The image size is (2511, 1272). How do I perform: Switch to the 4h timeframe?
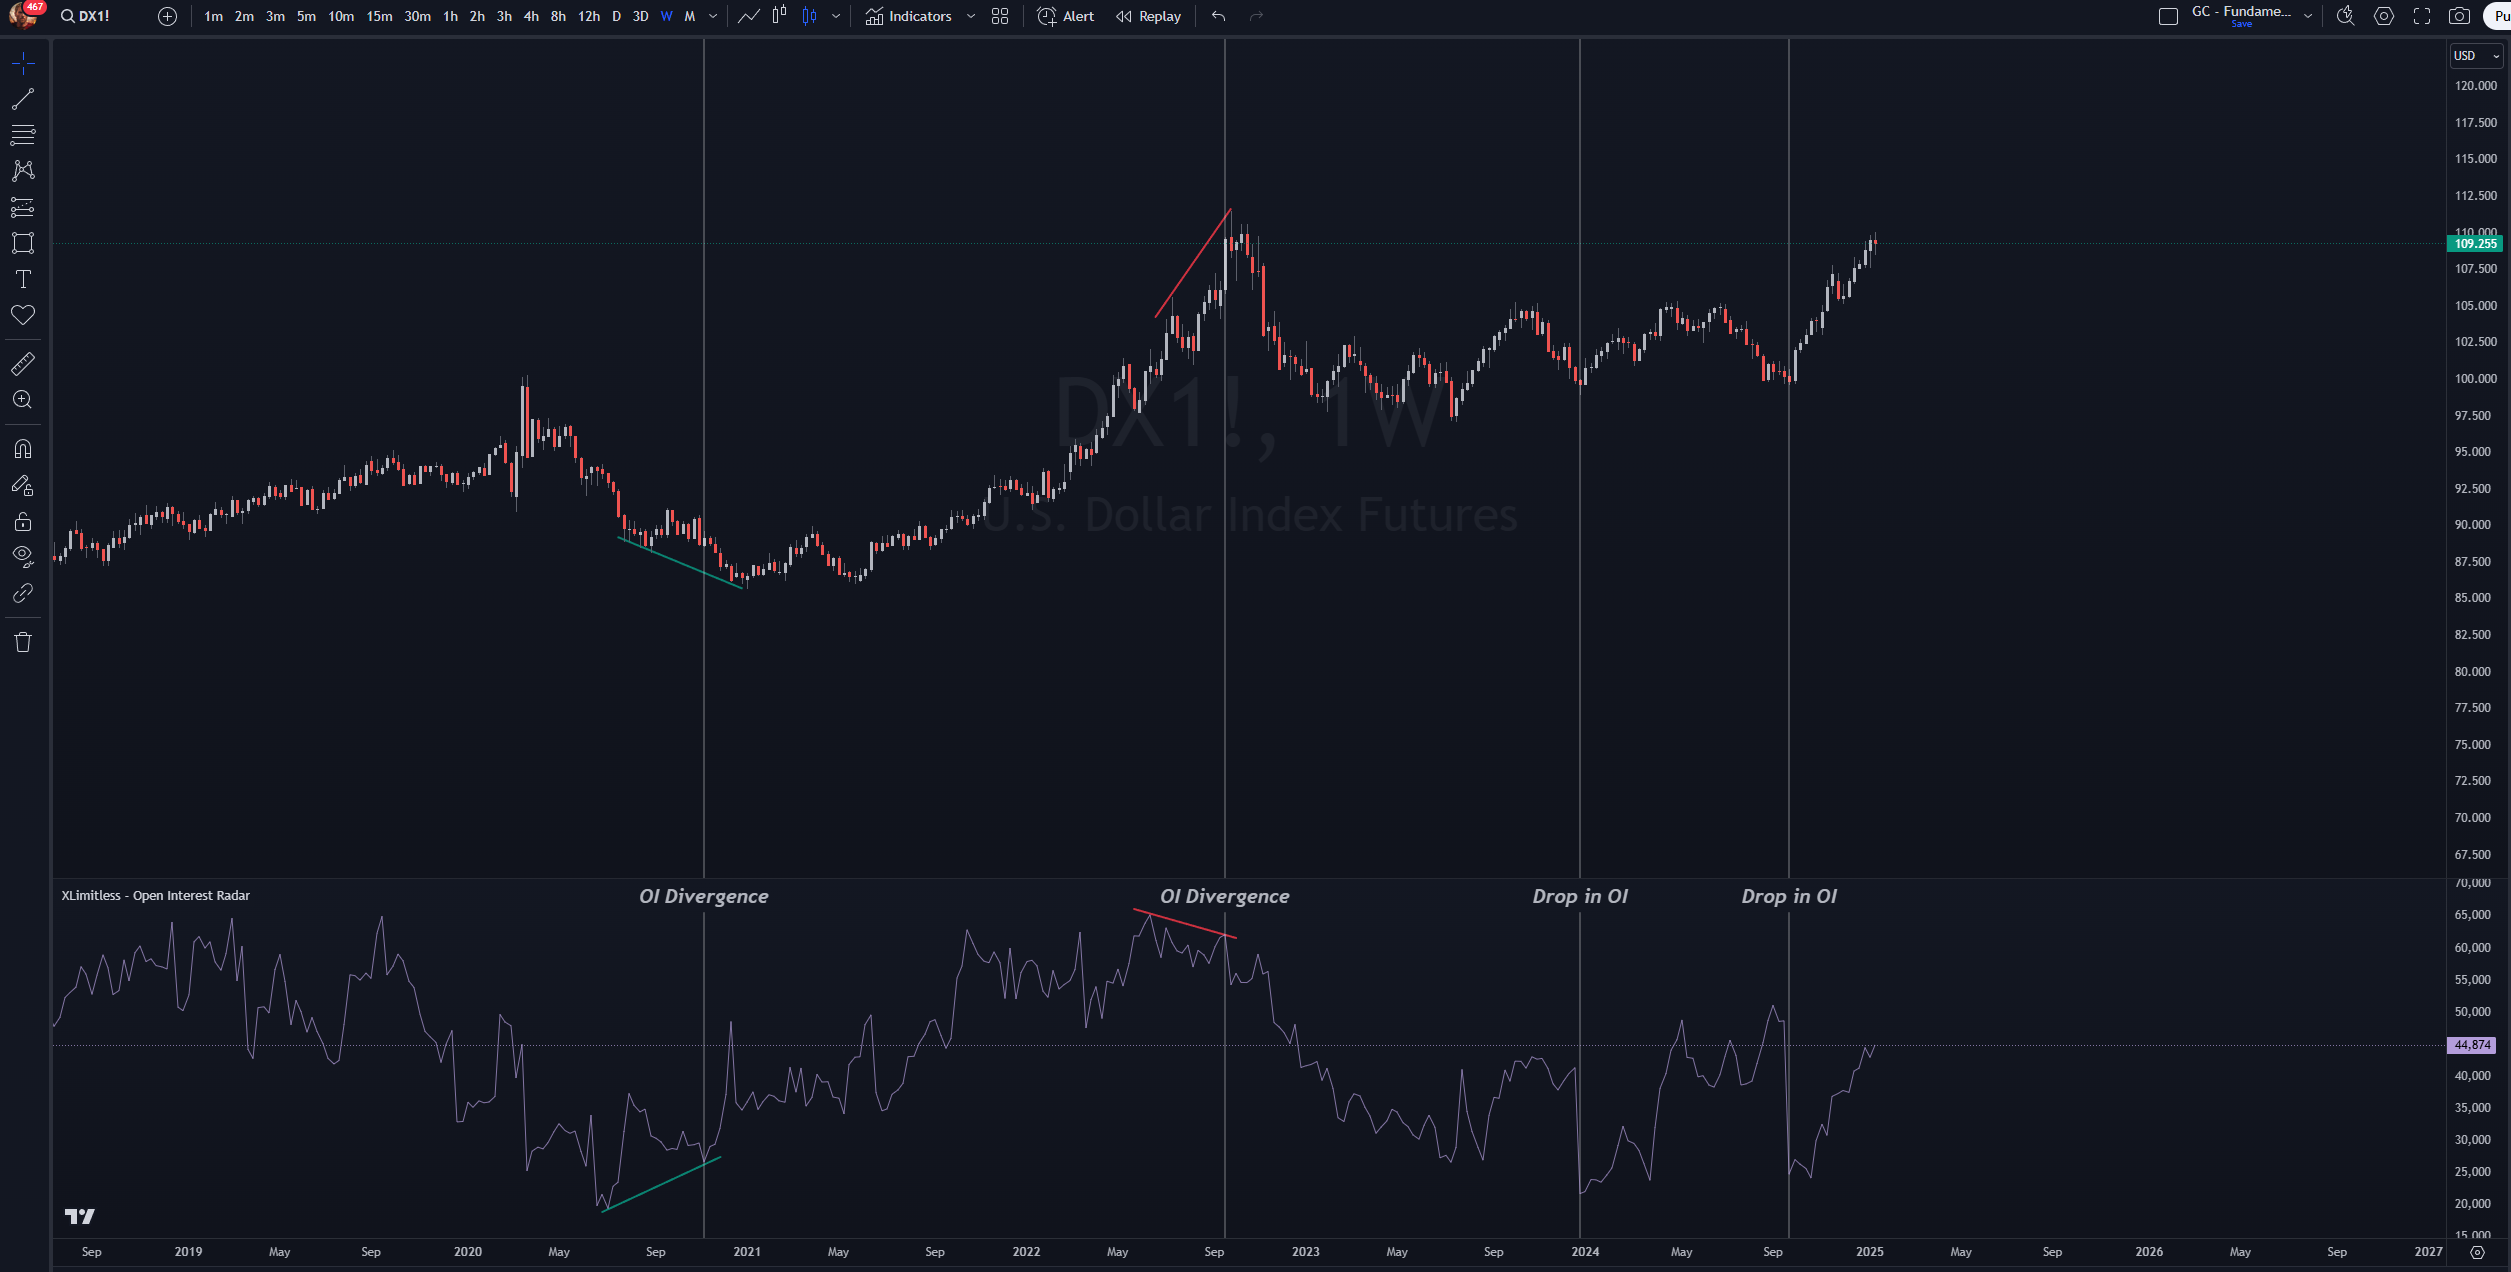[x=531, y=16]
